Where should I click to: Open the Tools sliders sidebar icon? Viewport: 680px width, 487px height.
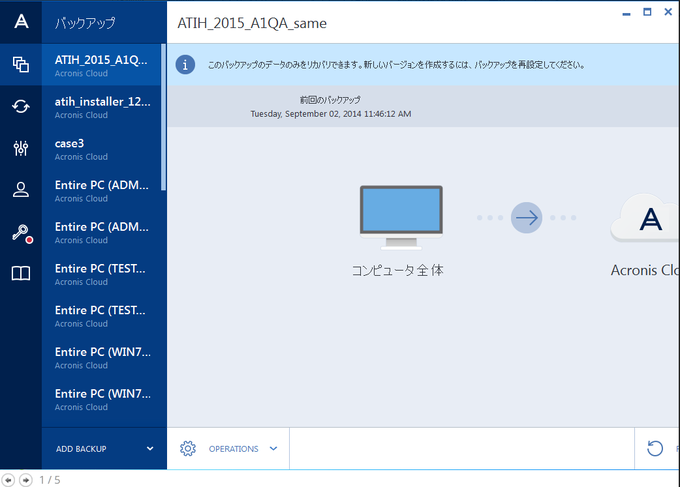tap(21, 148)
